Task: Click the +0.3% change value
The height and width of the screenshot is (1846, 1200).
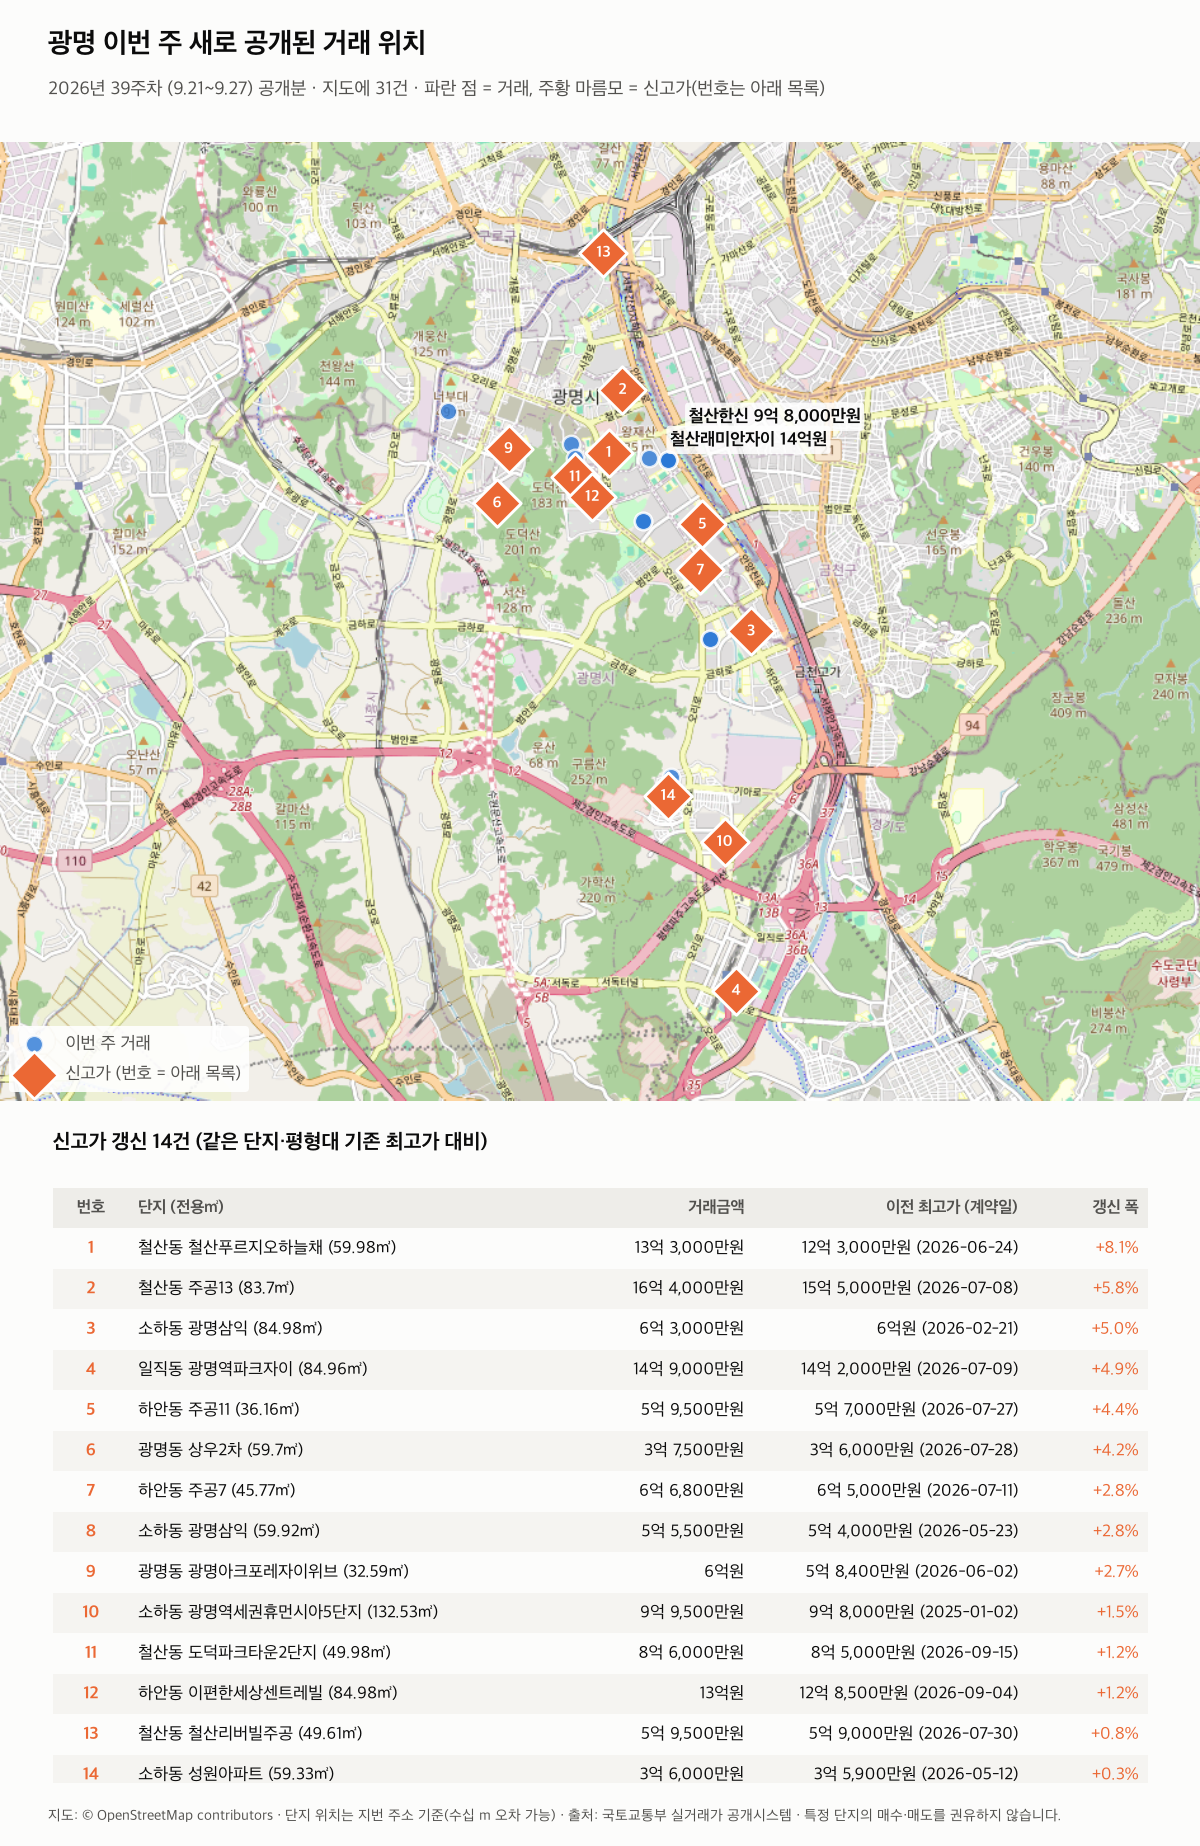Action: (1115, 1773)
